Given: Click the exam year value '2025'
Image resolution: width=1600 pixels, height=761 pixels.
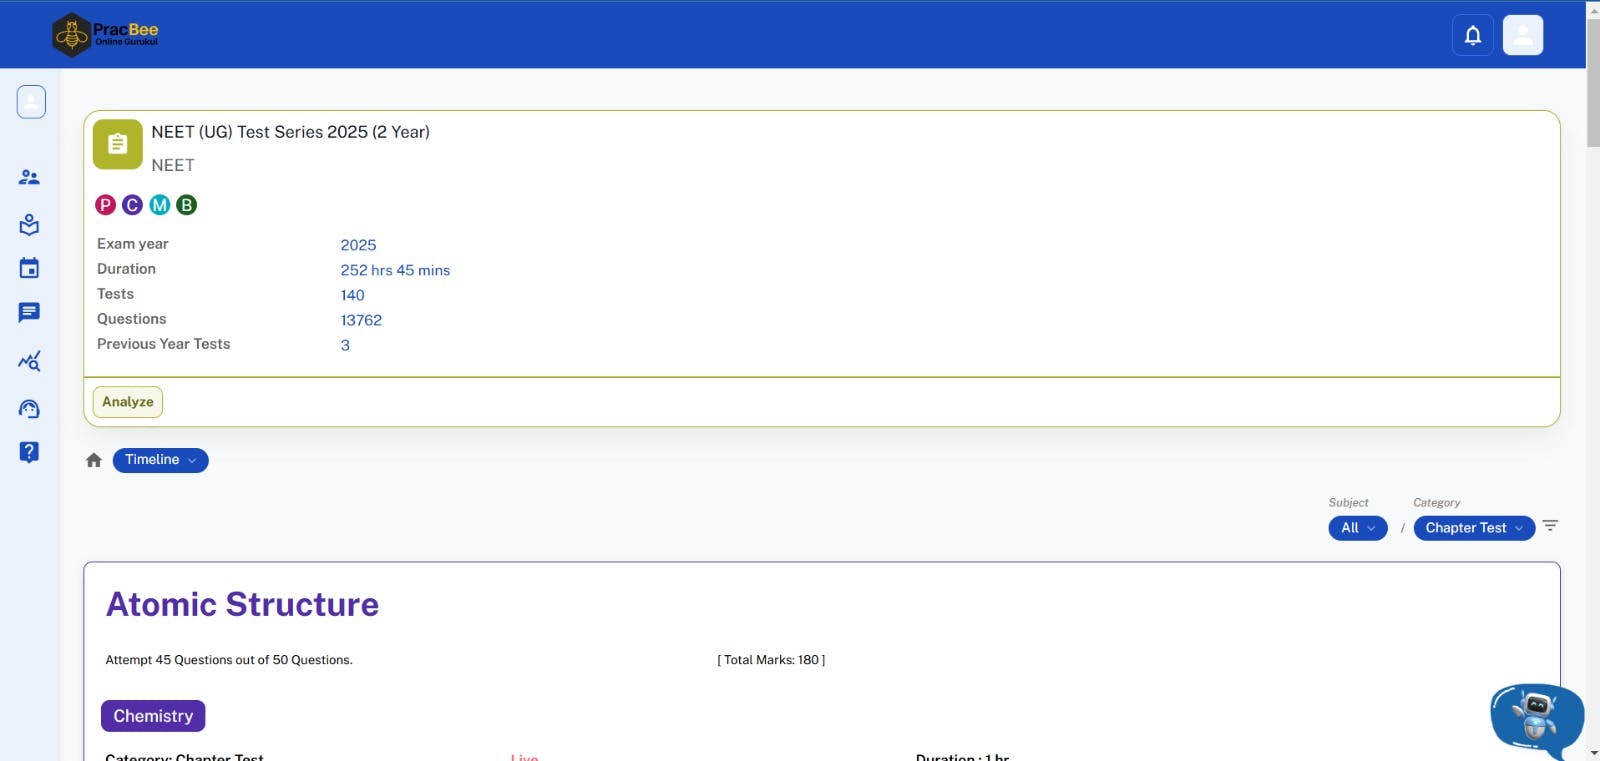Looking at the screenshot, I should (x=358, y=245).
